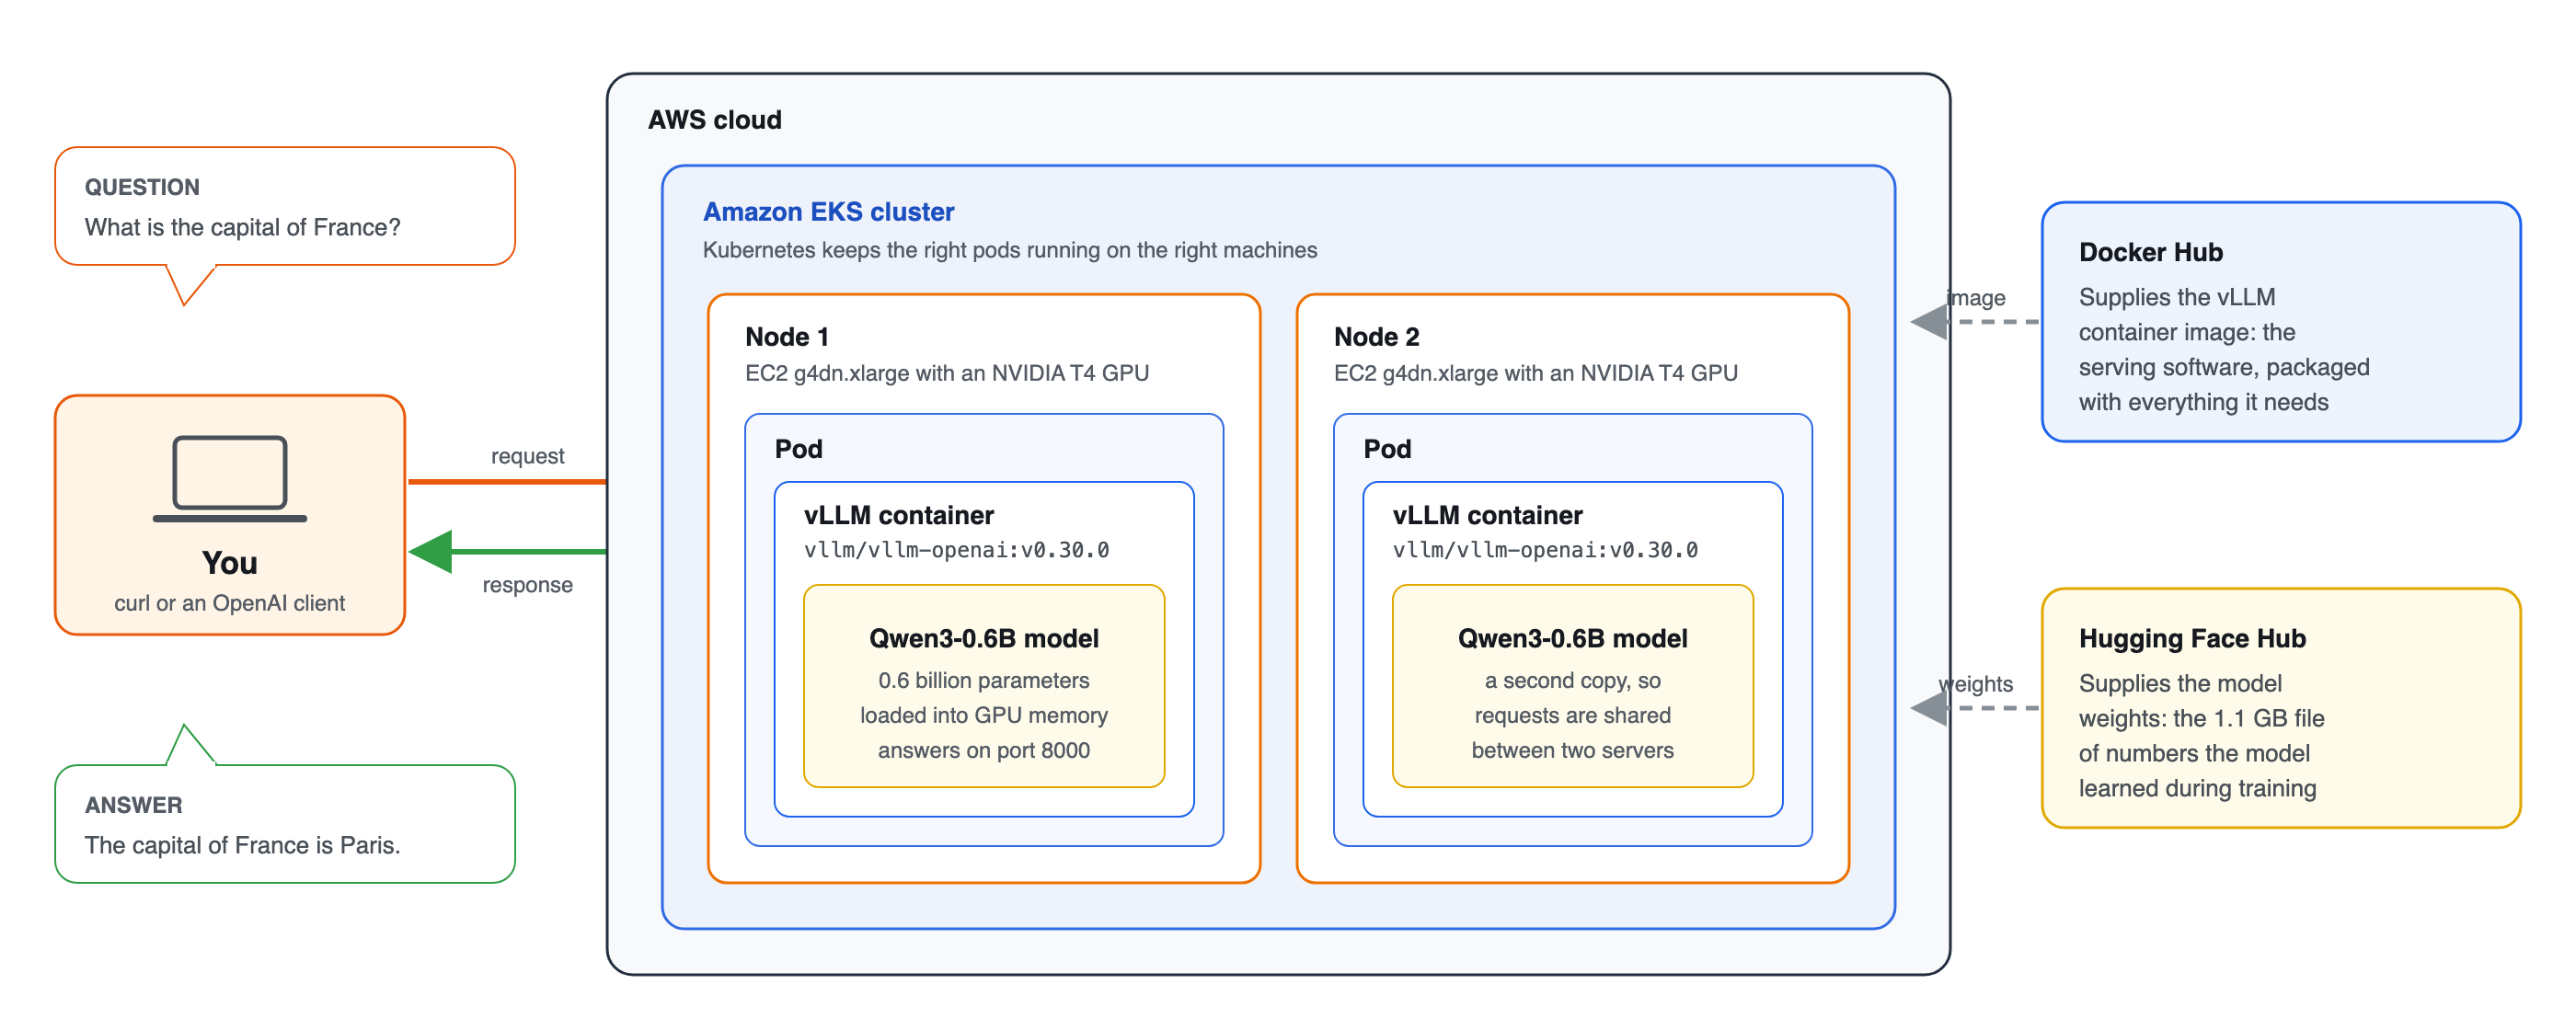Click 'Qwen3-0.6B model' title in Node 1
The image size is (2576, 1030).
point(984,638)
